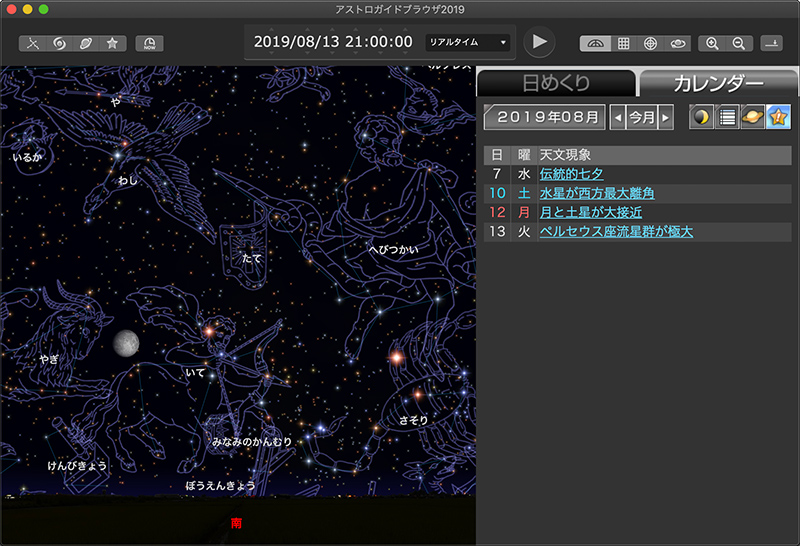Open 伝統的七夕 event link
Image resolution: width=800 pixels, height=546 pixels.
(571, 174)
